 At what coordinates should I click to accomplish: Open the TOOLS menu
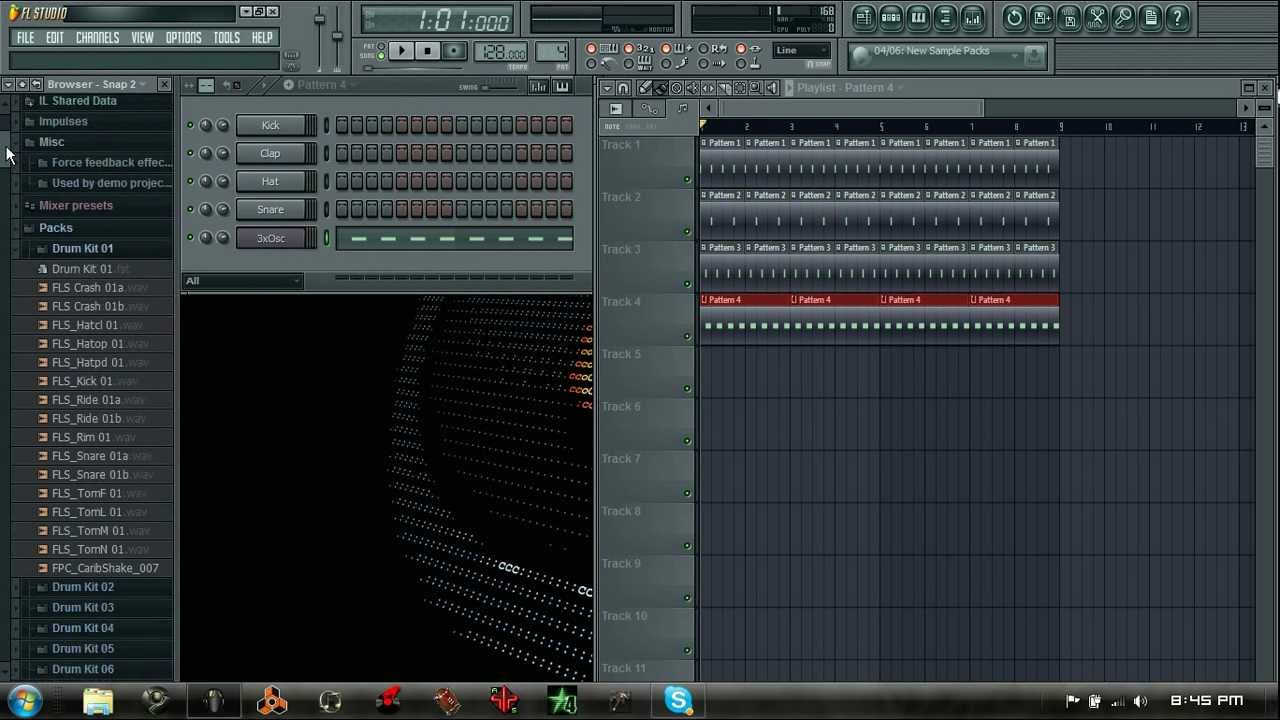(227, 38)
